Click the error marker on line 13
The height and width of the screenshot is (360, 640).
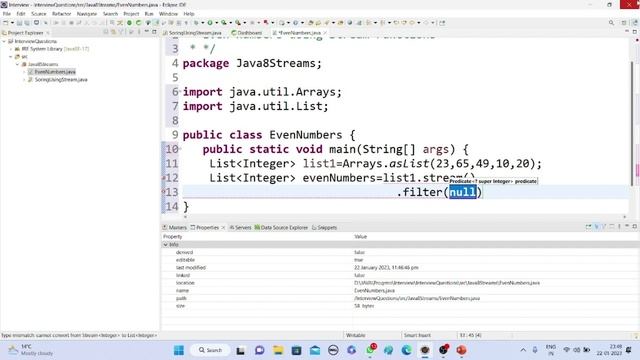click(164, 191)
